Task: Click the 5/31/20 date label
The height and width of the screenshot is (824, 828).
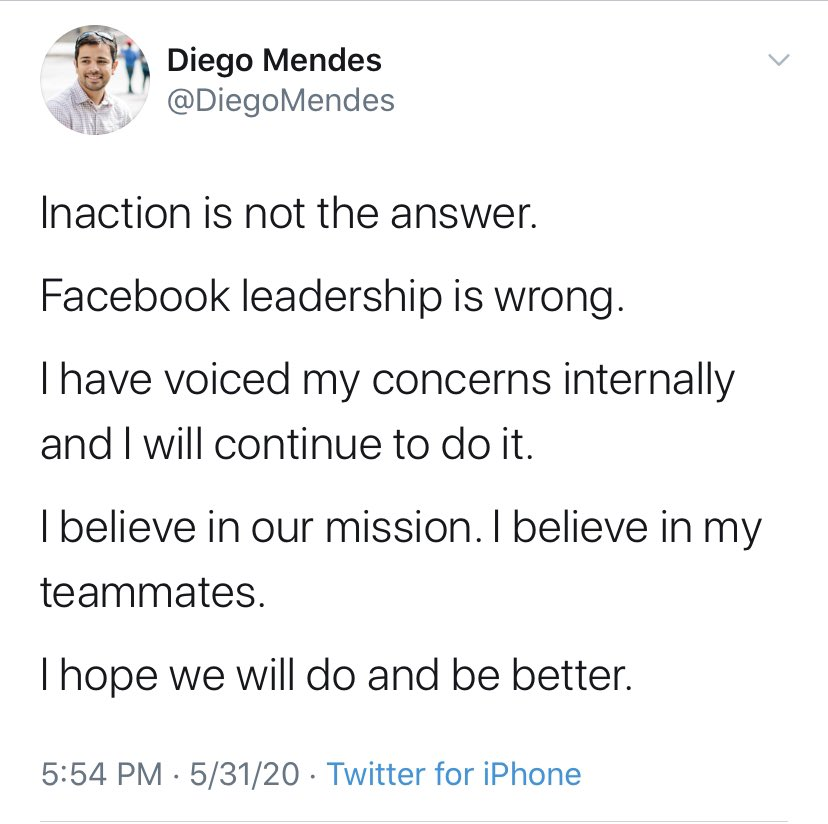Action: click(244, 774)
